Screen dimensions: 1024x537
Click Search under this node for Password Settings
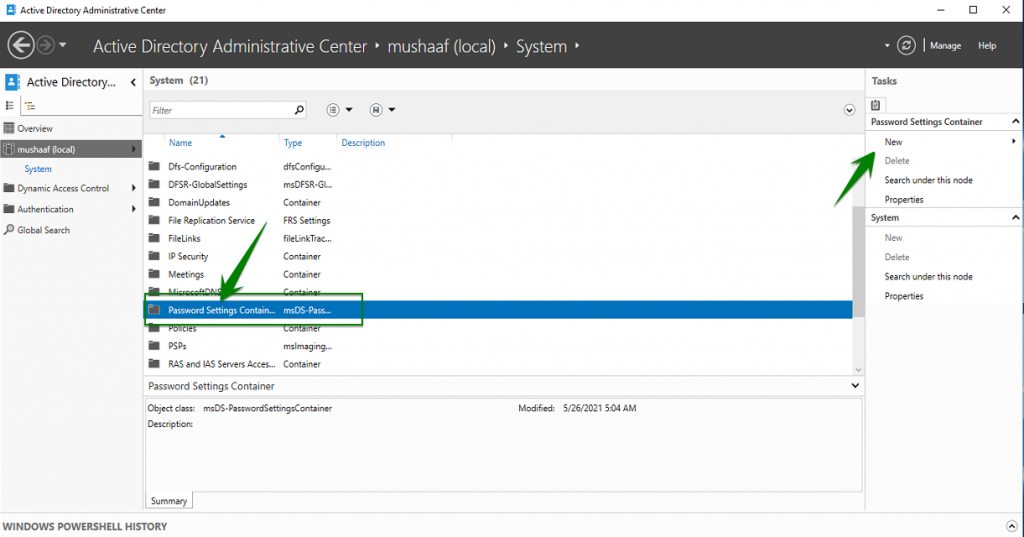tap(928, 180)
